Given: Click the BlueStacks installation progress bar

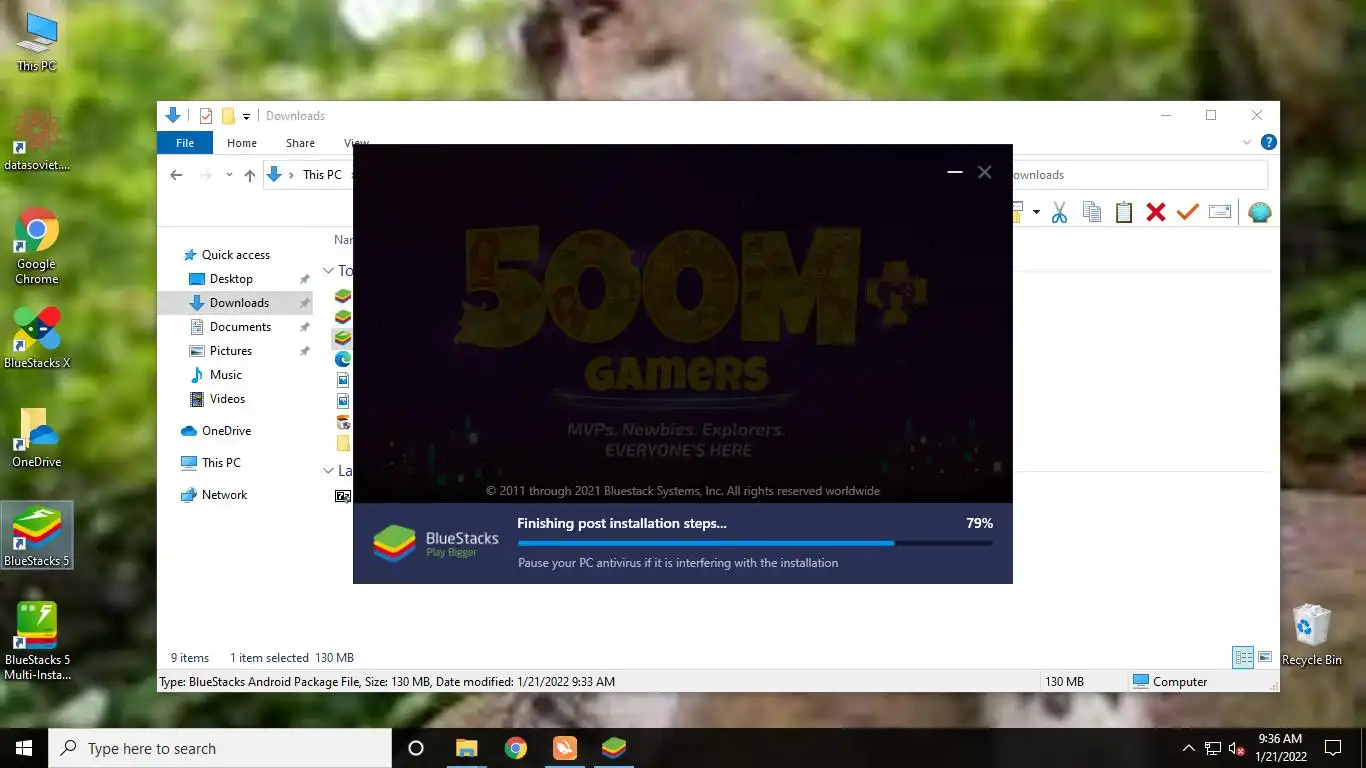Looking at the screenshot, I should [755, 543].
